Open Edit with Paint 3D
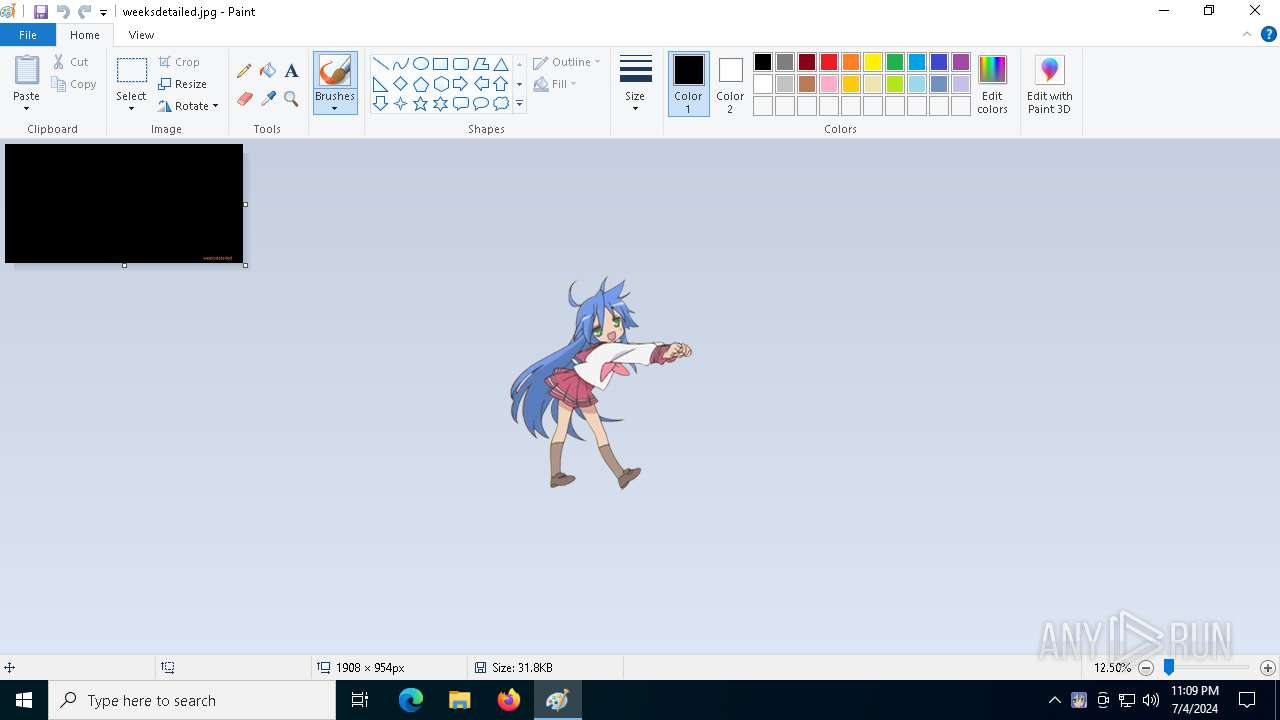 click(1049, 85)
